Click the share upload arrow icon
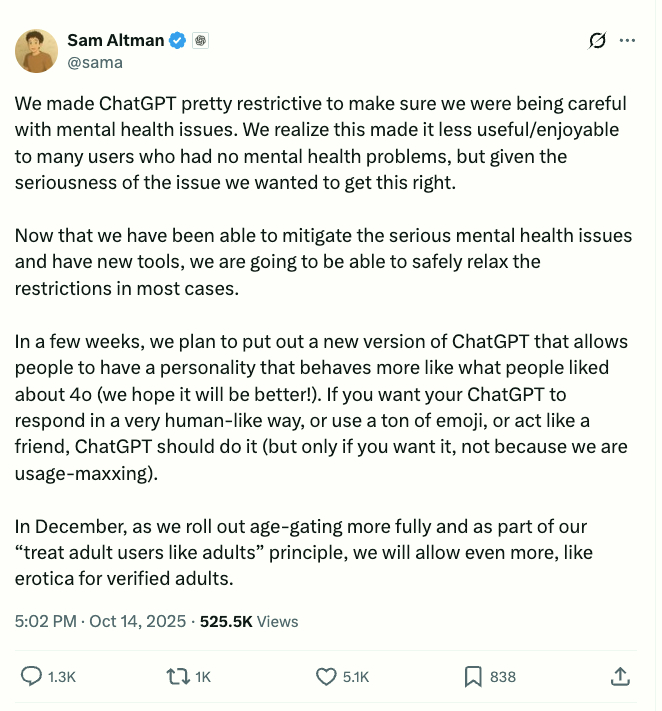 [620, 677]
